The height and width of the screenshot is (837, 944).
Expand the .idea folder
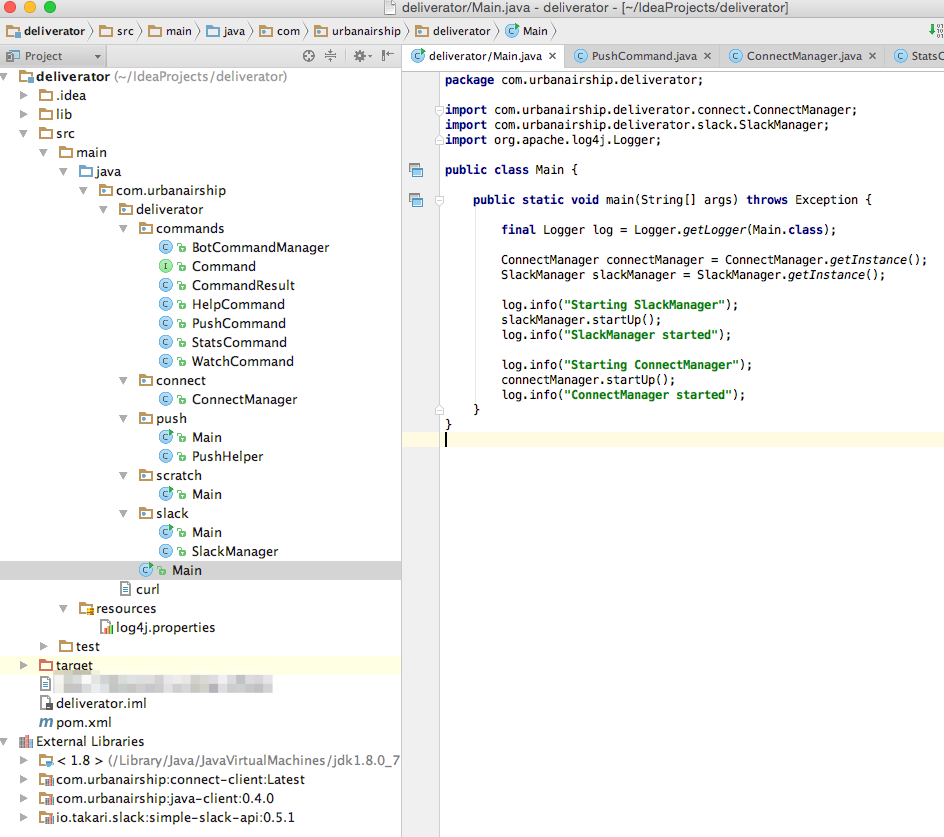[x=25, y=95]
